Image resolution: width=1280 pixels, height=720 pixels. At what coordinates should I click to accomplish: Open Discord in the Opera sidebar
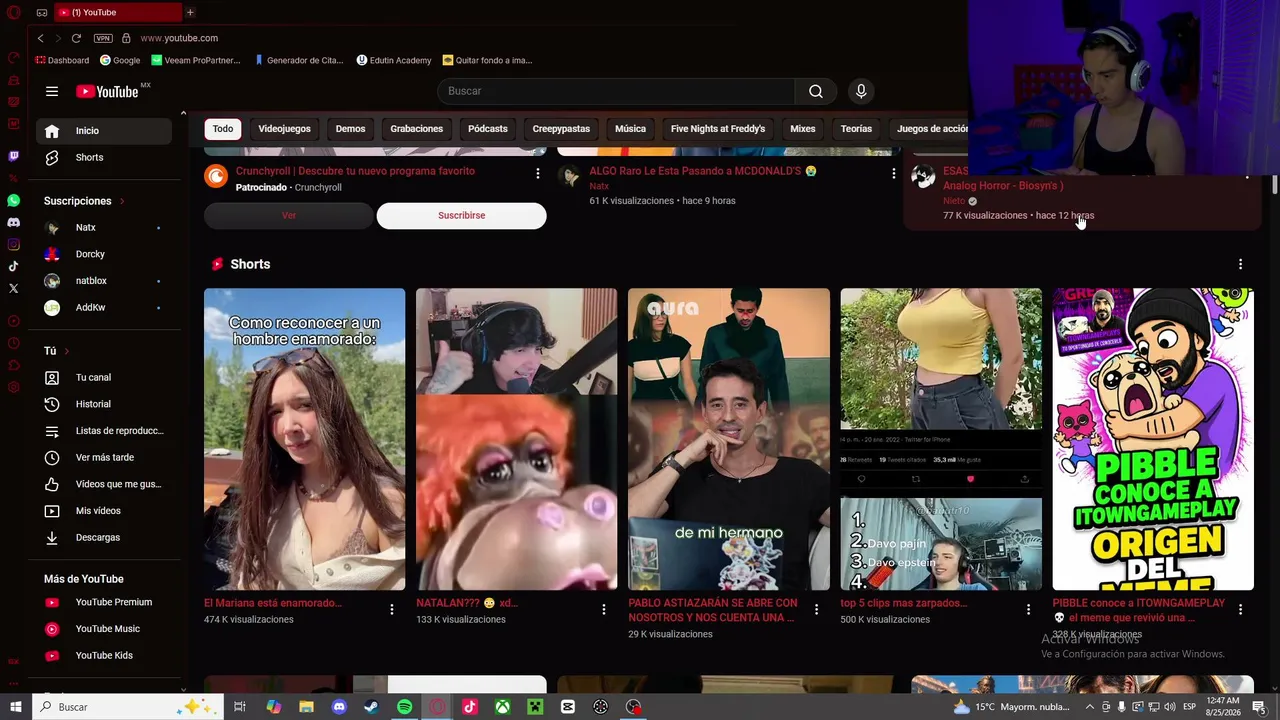point(13,222)
